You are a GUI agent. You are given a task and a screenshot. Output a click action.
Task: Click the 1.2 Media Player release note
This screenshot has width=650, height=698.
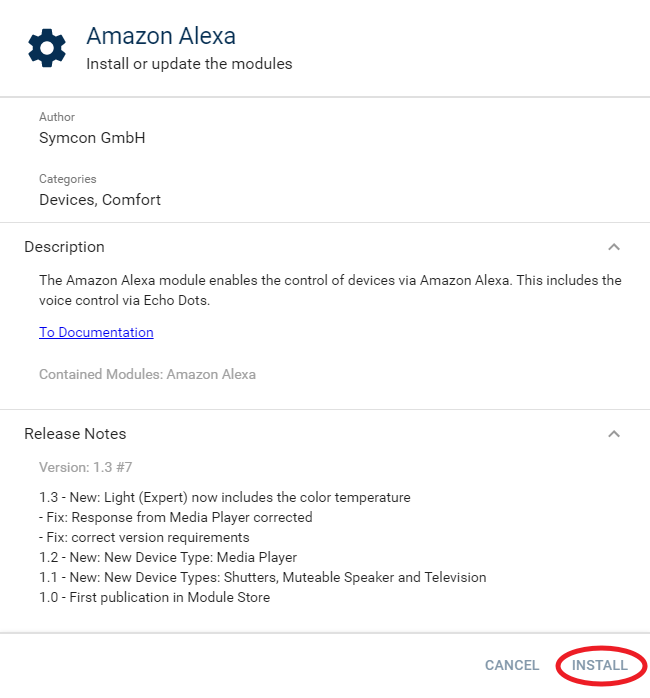(168, 557)
